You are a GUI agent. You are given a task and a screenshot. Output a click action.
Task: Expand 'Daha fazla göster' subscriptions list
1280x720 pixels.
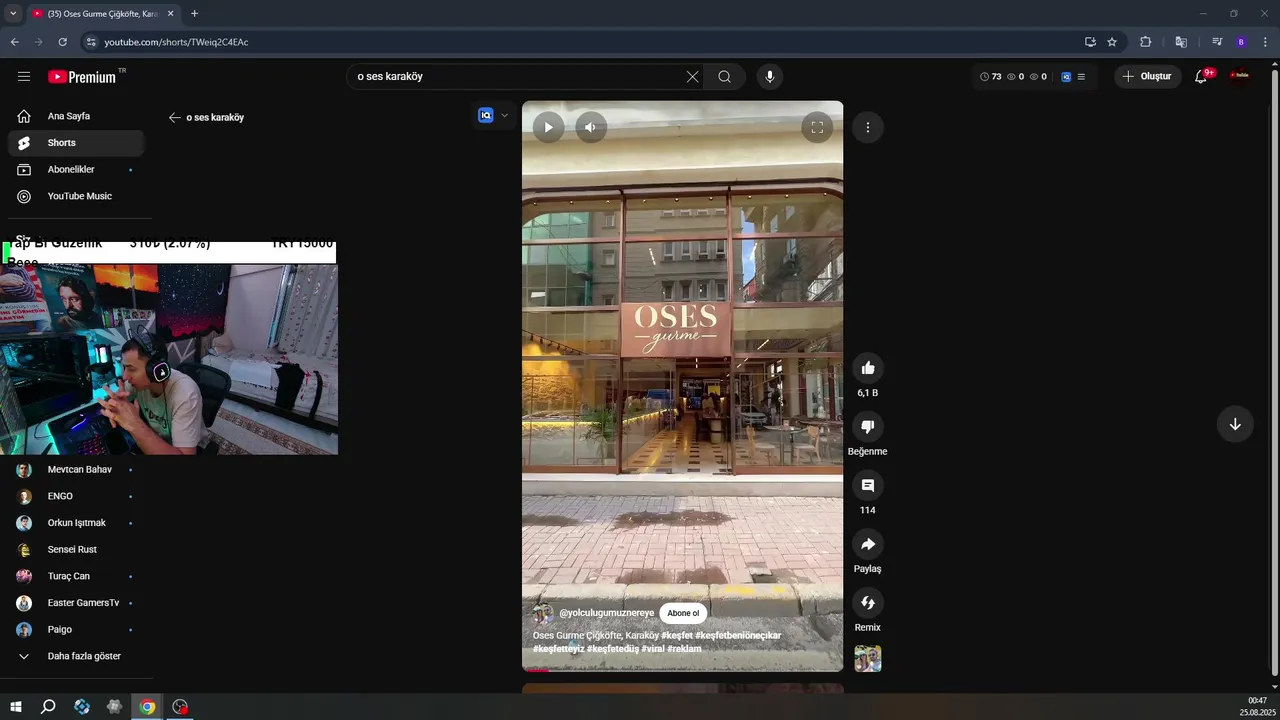(x=76, y=656)
